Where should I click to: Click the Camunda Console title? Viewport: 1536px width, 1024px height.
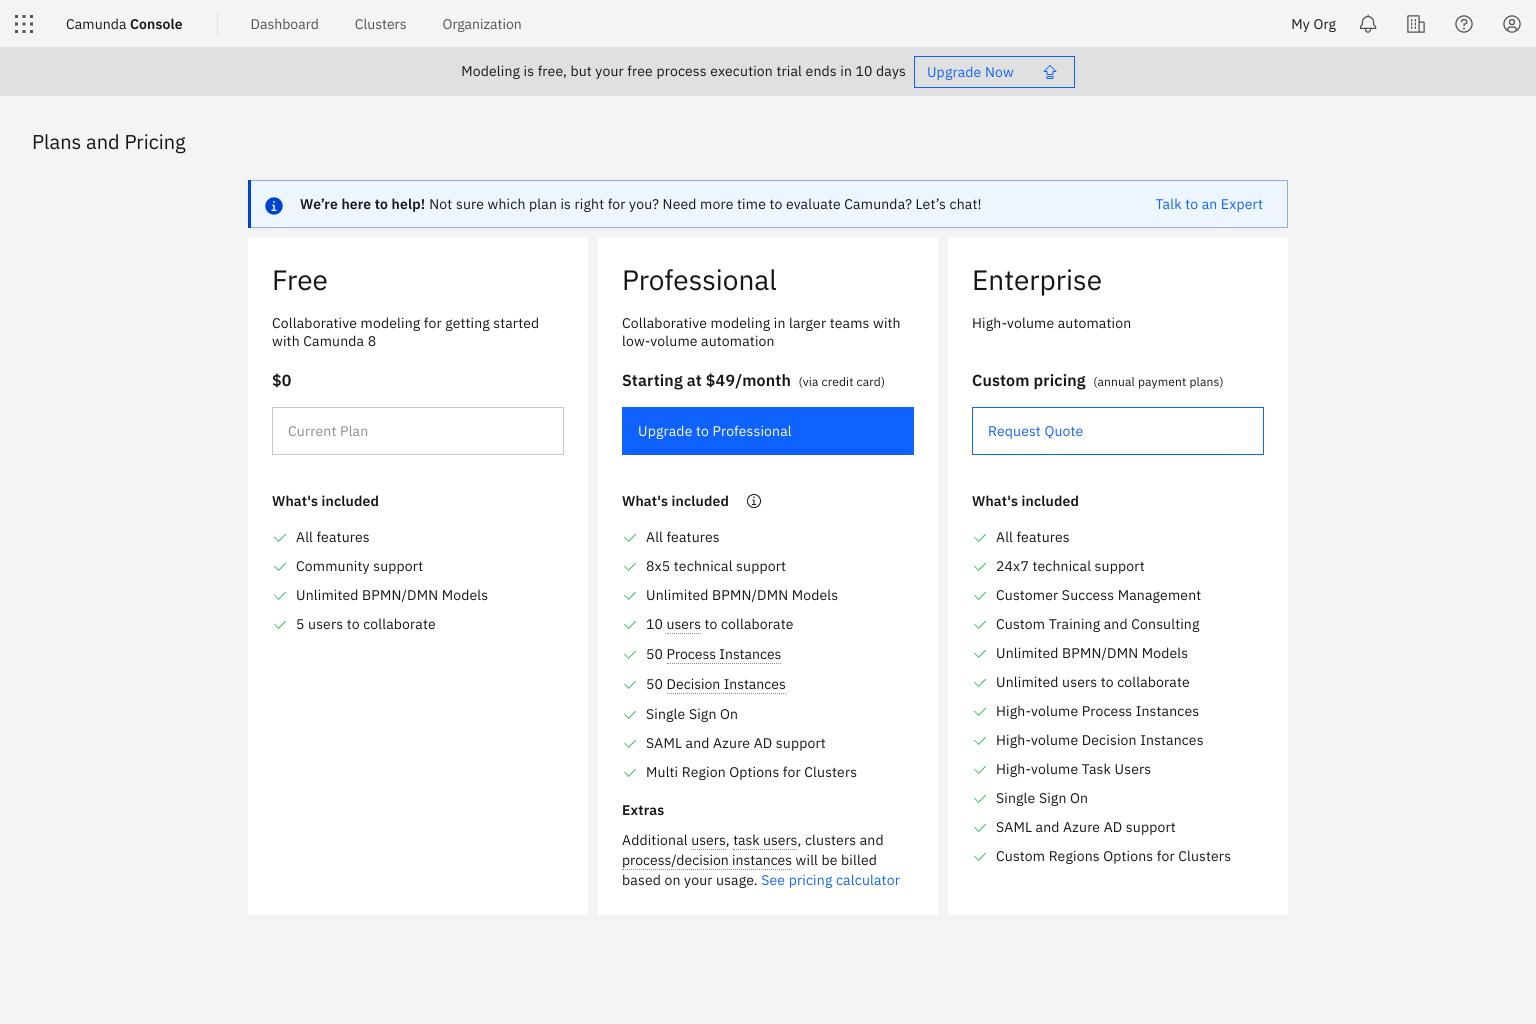124,24
